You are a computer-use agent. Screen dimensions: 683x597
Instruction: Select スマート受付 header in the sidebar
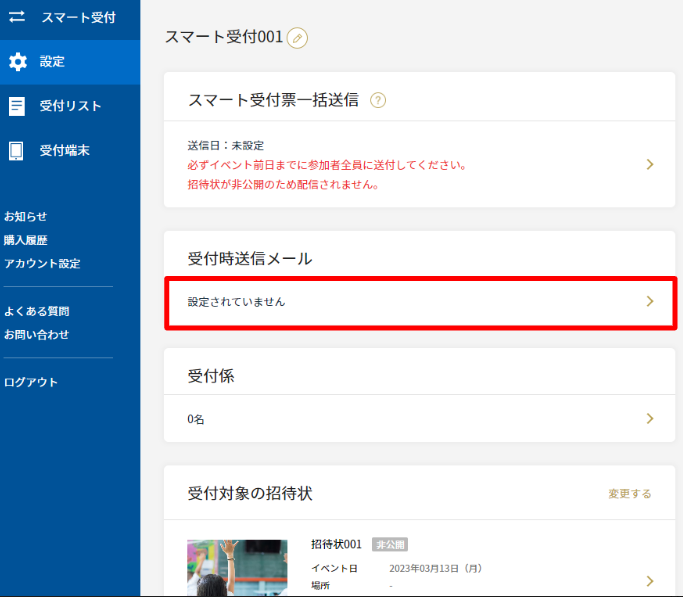[x=78, y=17]
